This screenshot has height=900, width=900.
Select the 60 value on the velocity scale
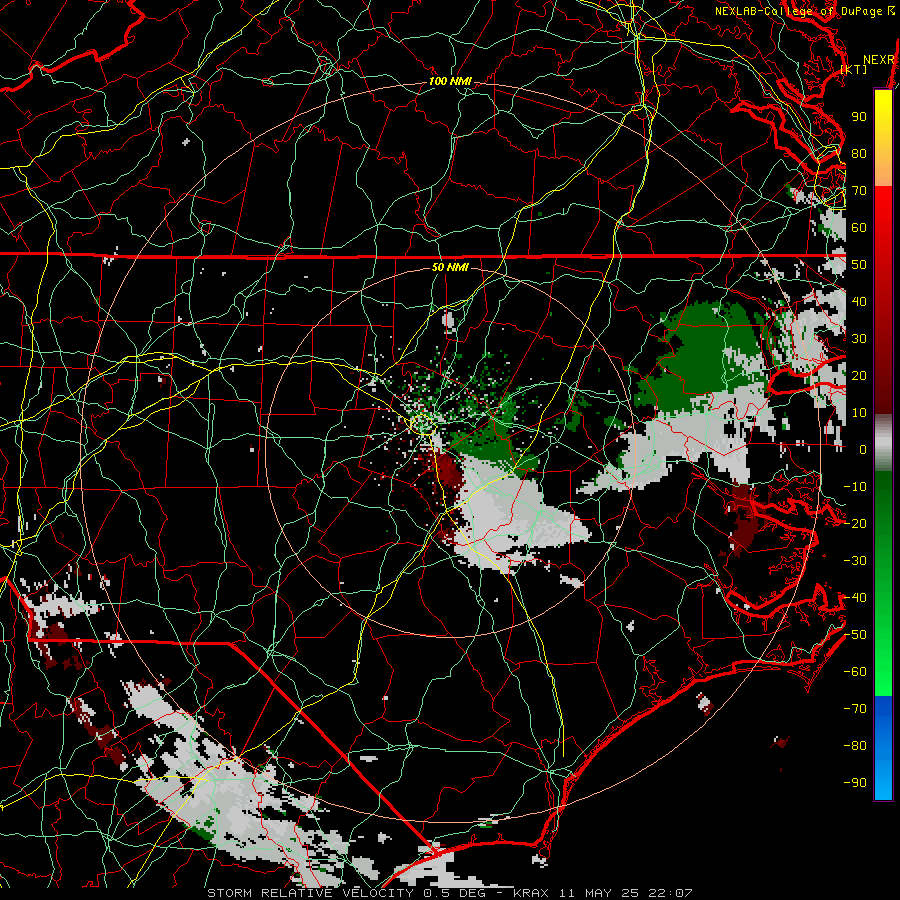pyautogui.click(x=859, y=227)
